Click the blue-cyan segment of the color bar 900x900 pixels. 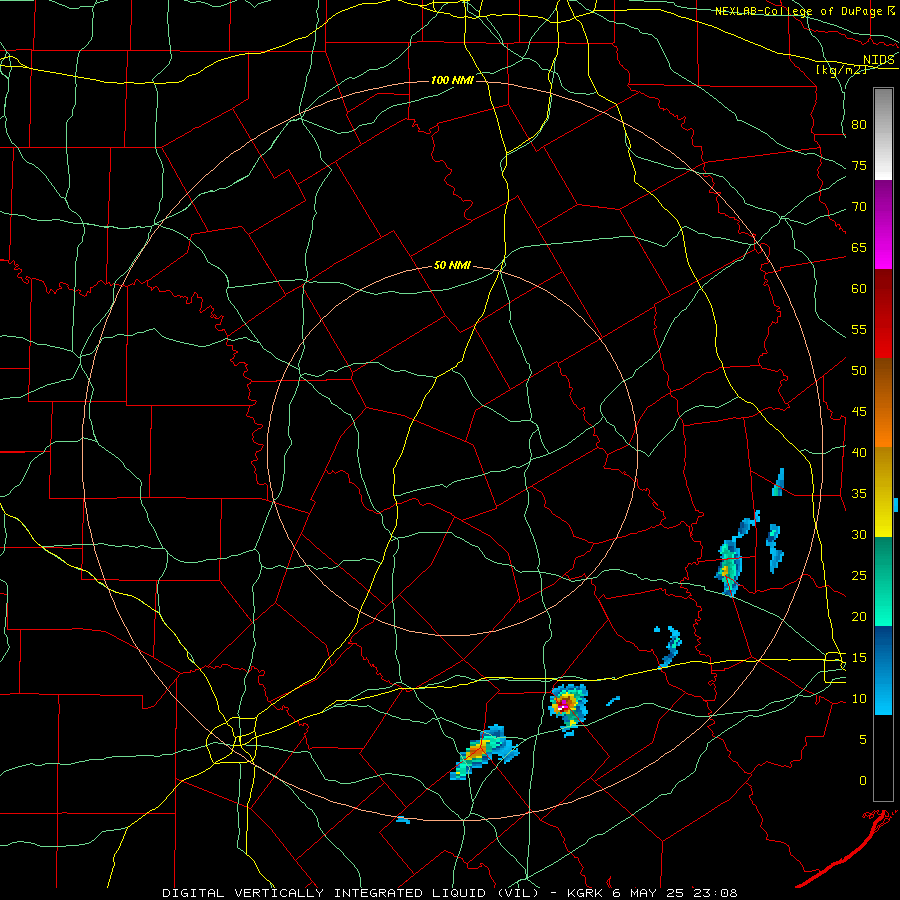click(x=883, y=670)
